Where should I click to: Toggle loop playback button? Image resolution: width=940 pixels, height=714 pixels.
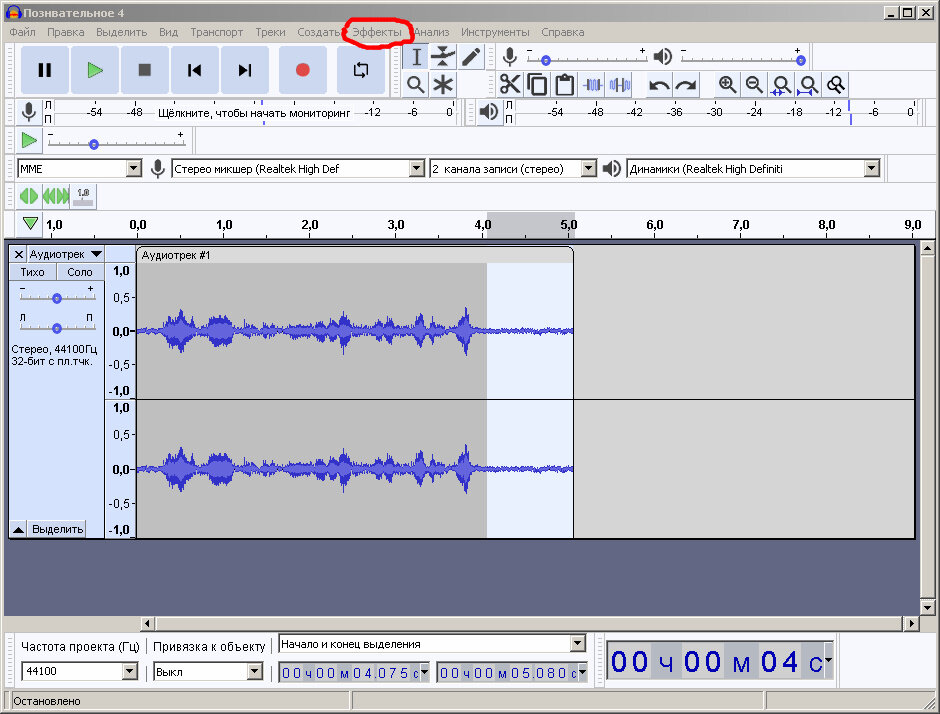point(361,70)
